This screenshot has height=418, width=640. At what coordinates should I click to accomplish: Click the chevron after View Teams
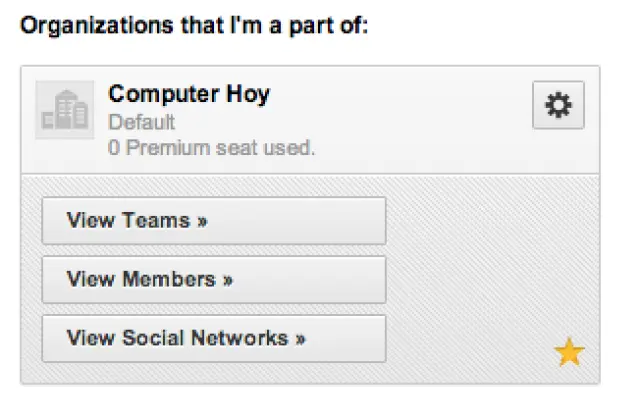202,221
